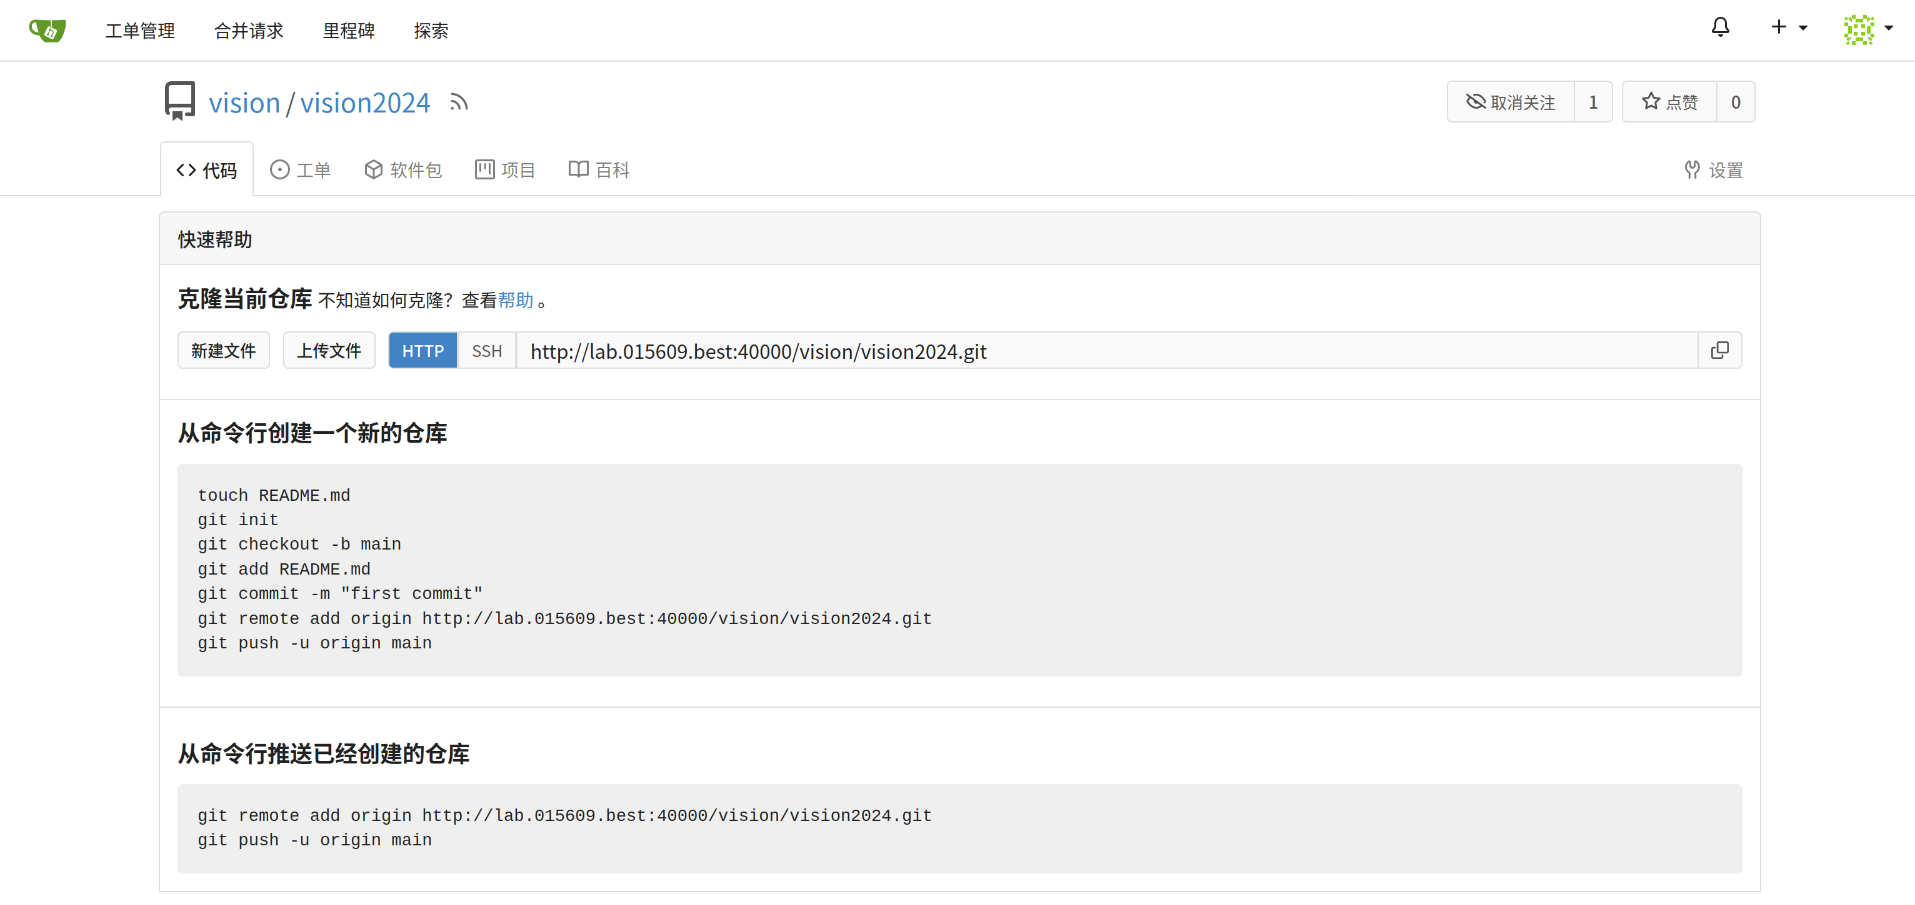Screen dimensions: 1915x905
Task: Click the 取消关注 unwatch button
Action: pos(1510,102)
